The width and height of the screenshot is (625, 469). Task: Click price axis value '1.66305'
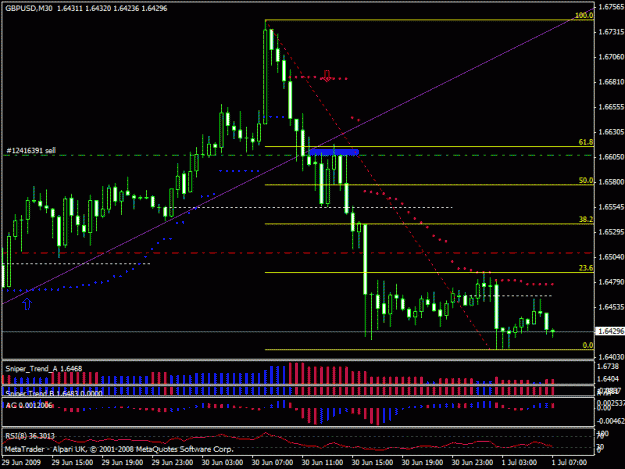(611, 132)
